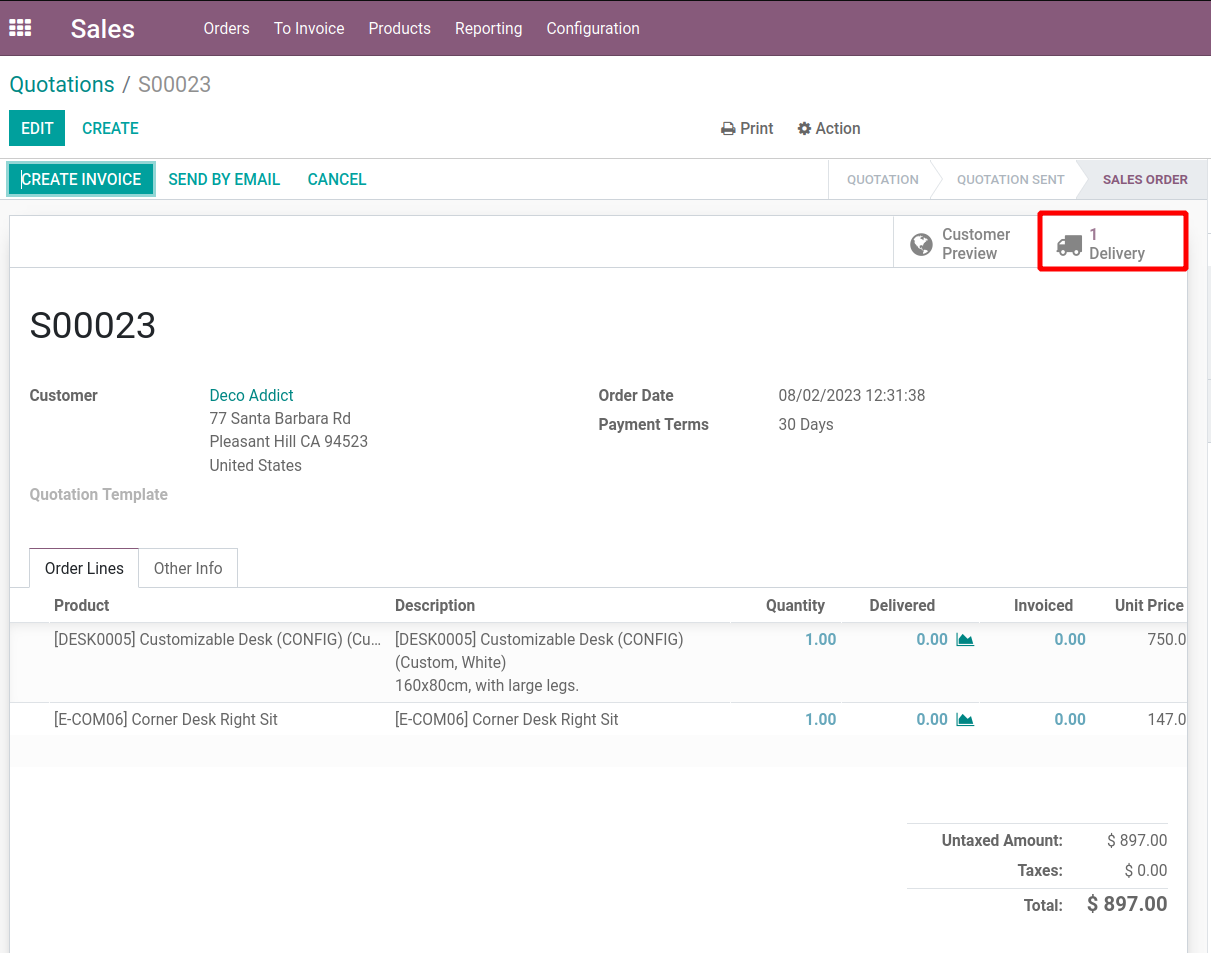Sort by the Unit Price column header

tap(1149, 605)
